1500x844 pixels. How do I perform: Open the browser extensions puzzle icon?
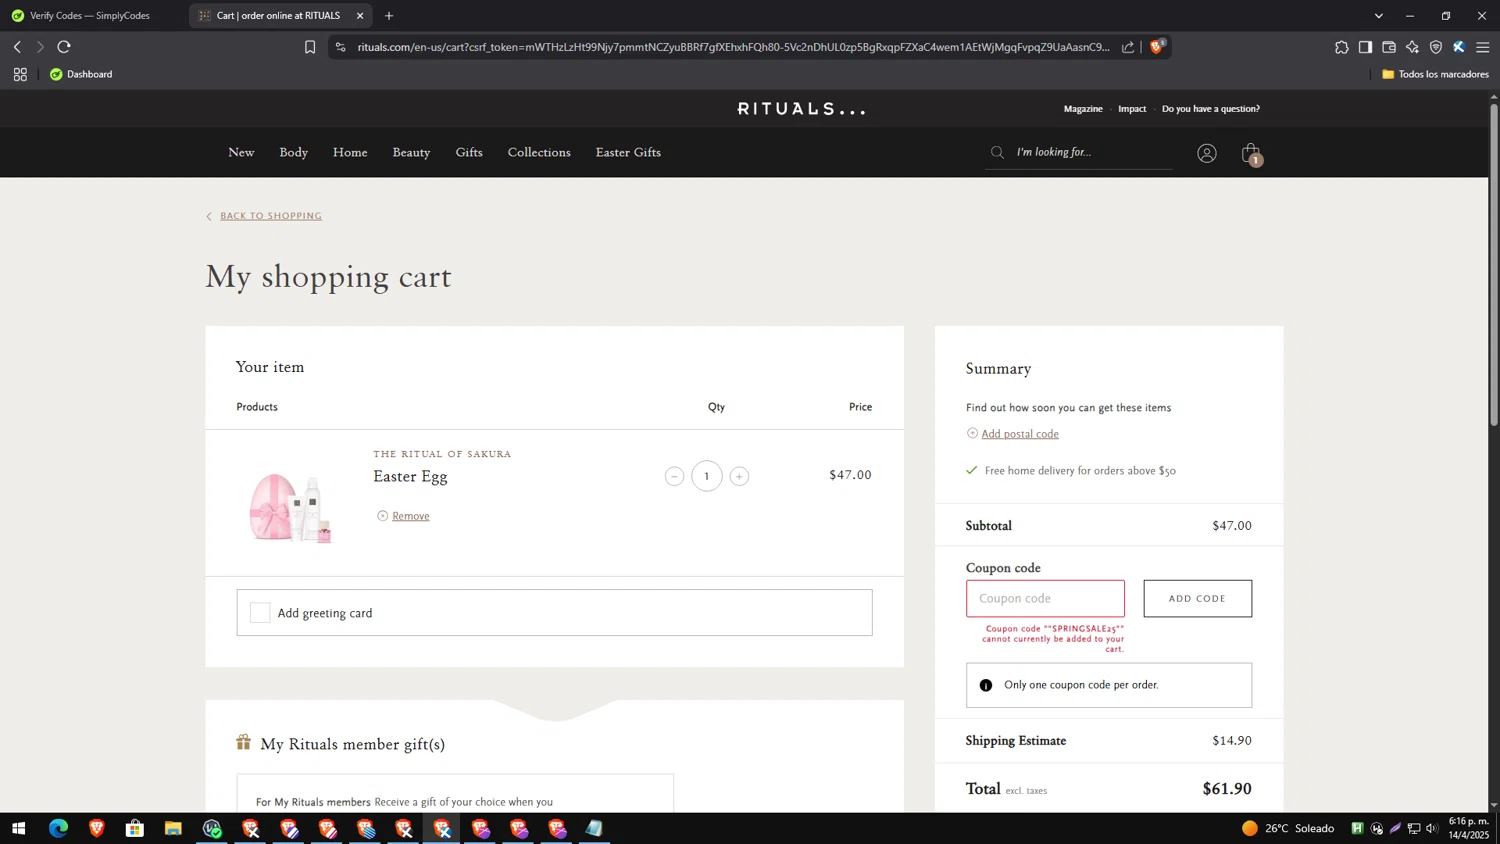(x=1341, y=47)
